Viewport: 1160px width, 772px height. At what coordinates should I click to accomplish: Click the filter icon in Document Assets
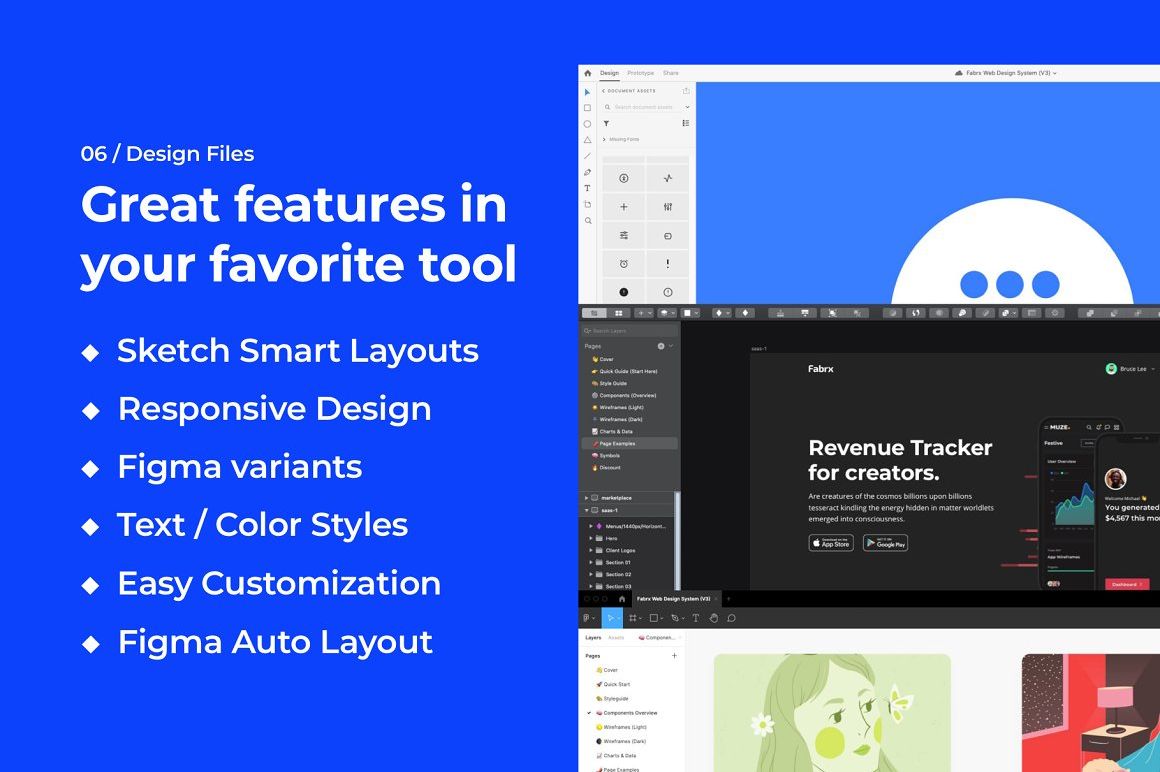tap(606, 123)
